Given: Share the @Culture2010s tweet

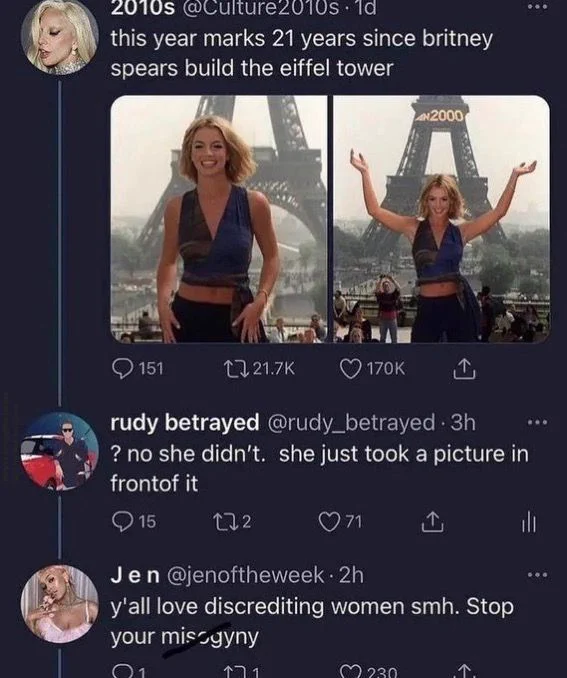Looking at the screenshot, I should click(464, 369).
